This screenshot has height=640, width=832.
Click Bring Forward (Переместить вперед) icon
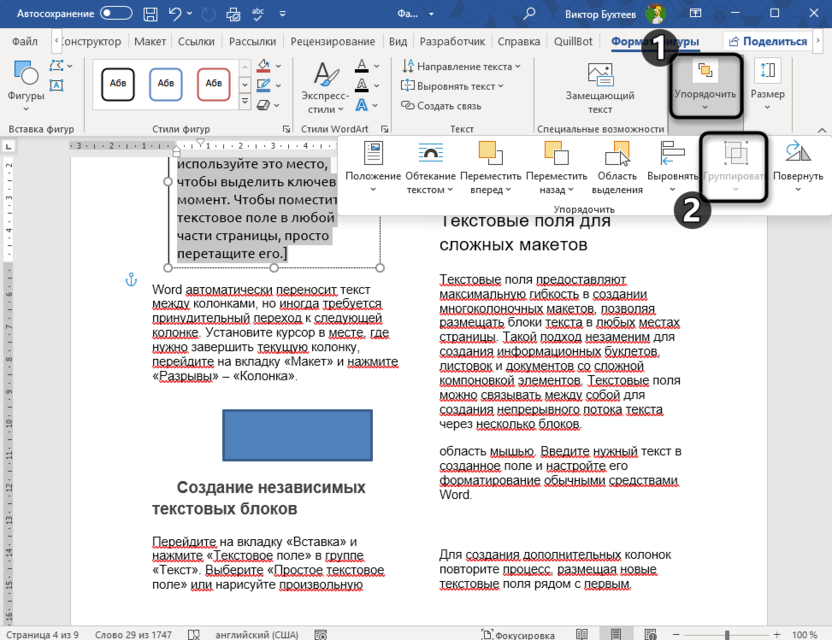490,155
